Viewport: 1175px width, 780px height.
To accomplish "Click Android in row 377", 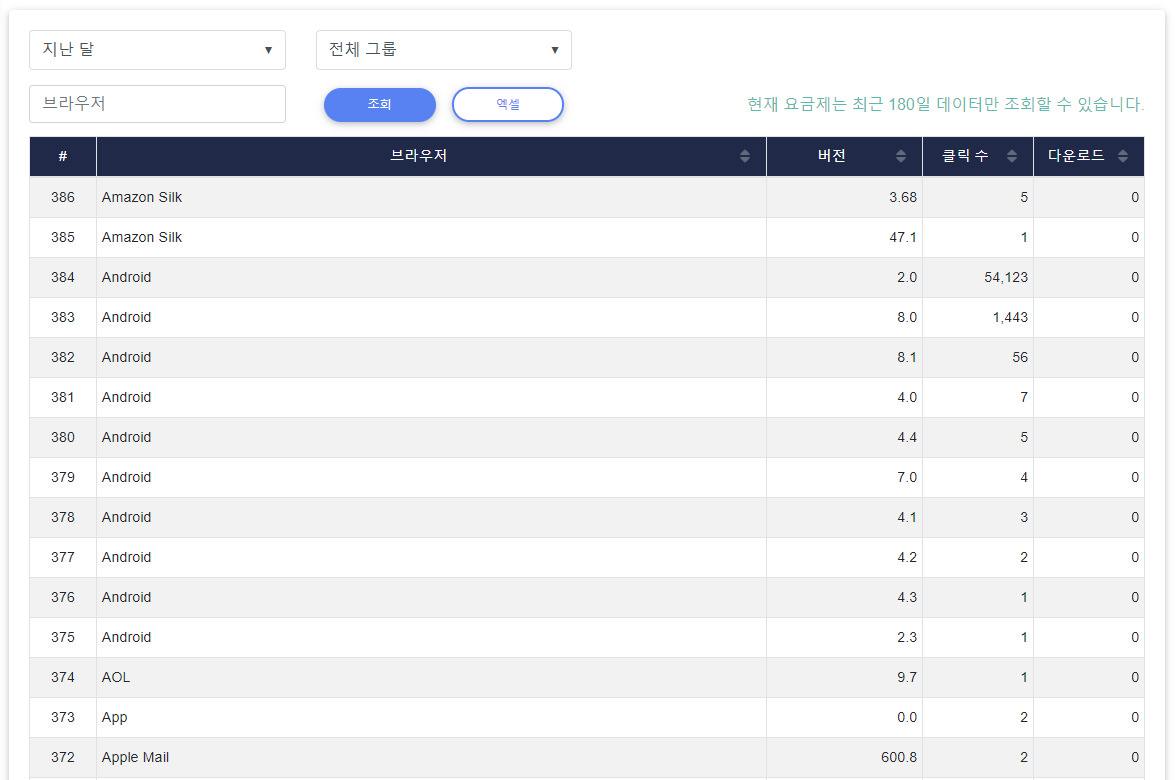I will 126,557.
